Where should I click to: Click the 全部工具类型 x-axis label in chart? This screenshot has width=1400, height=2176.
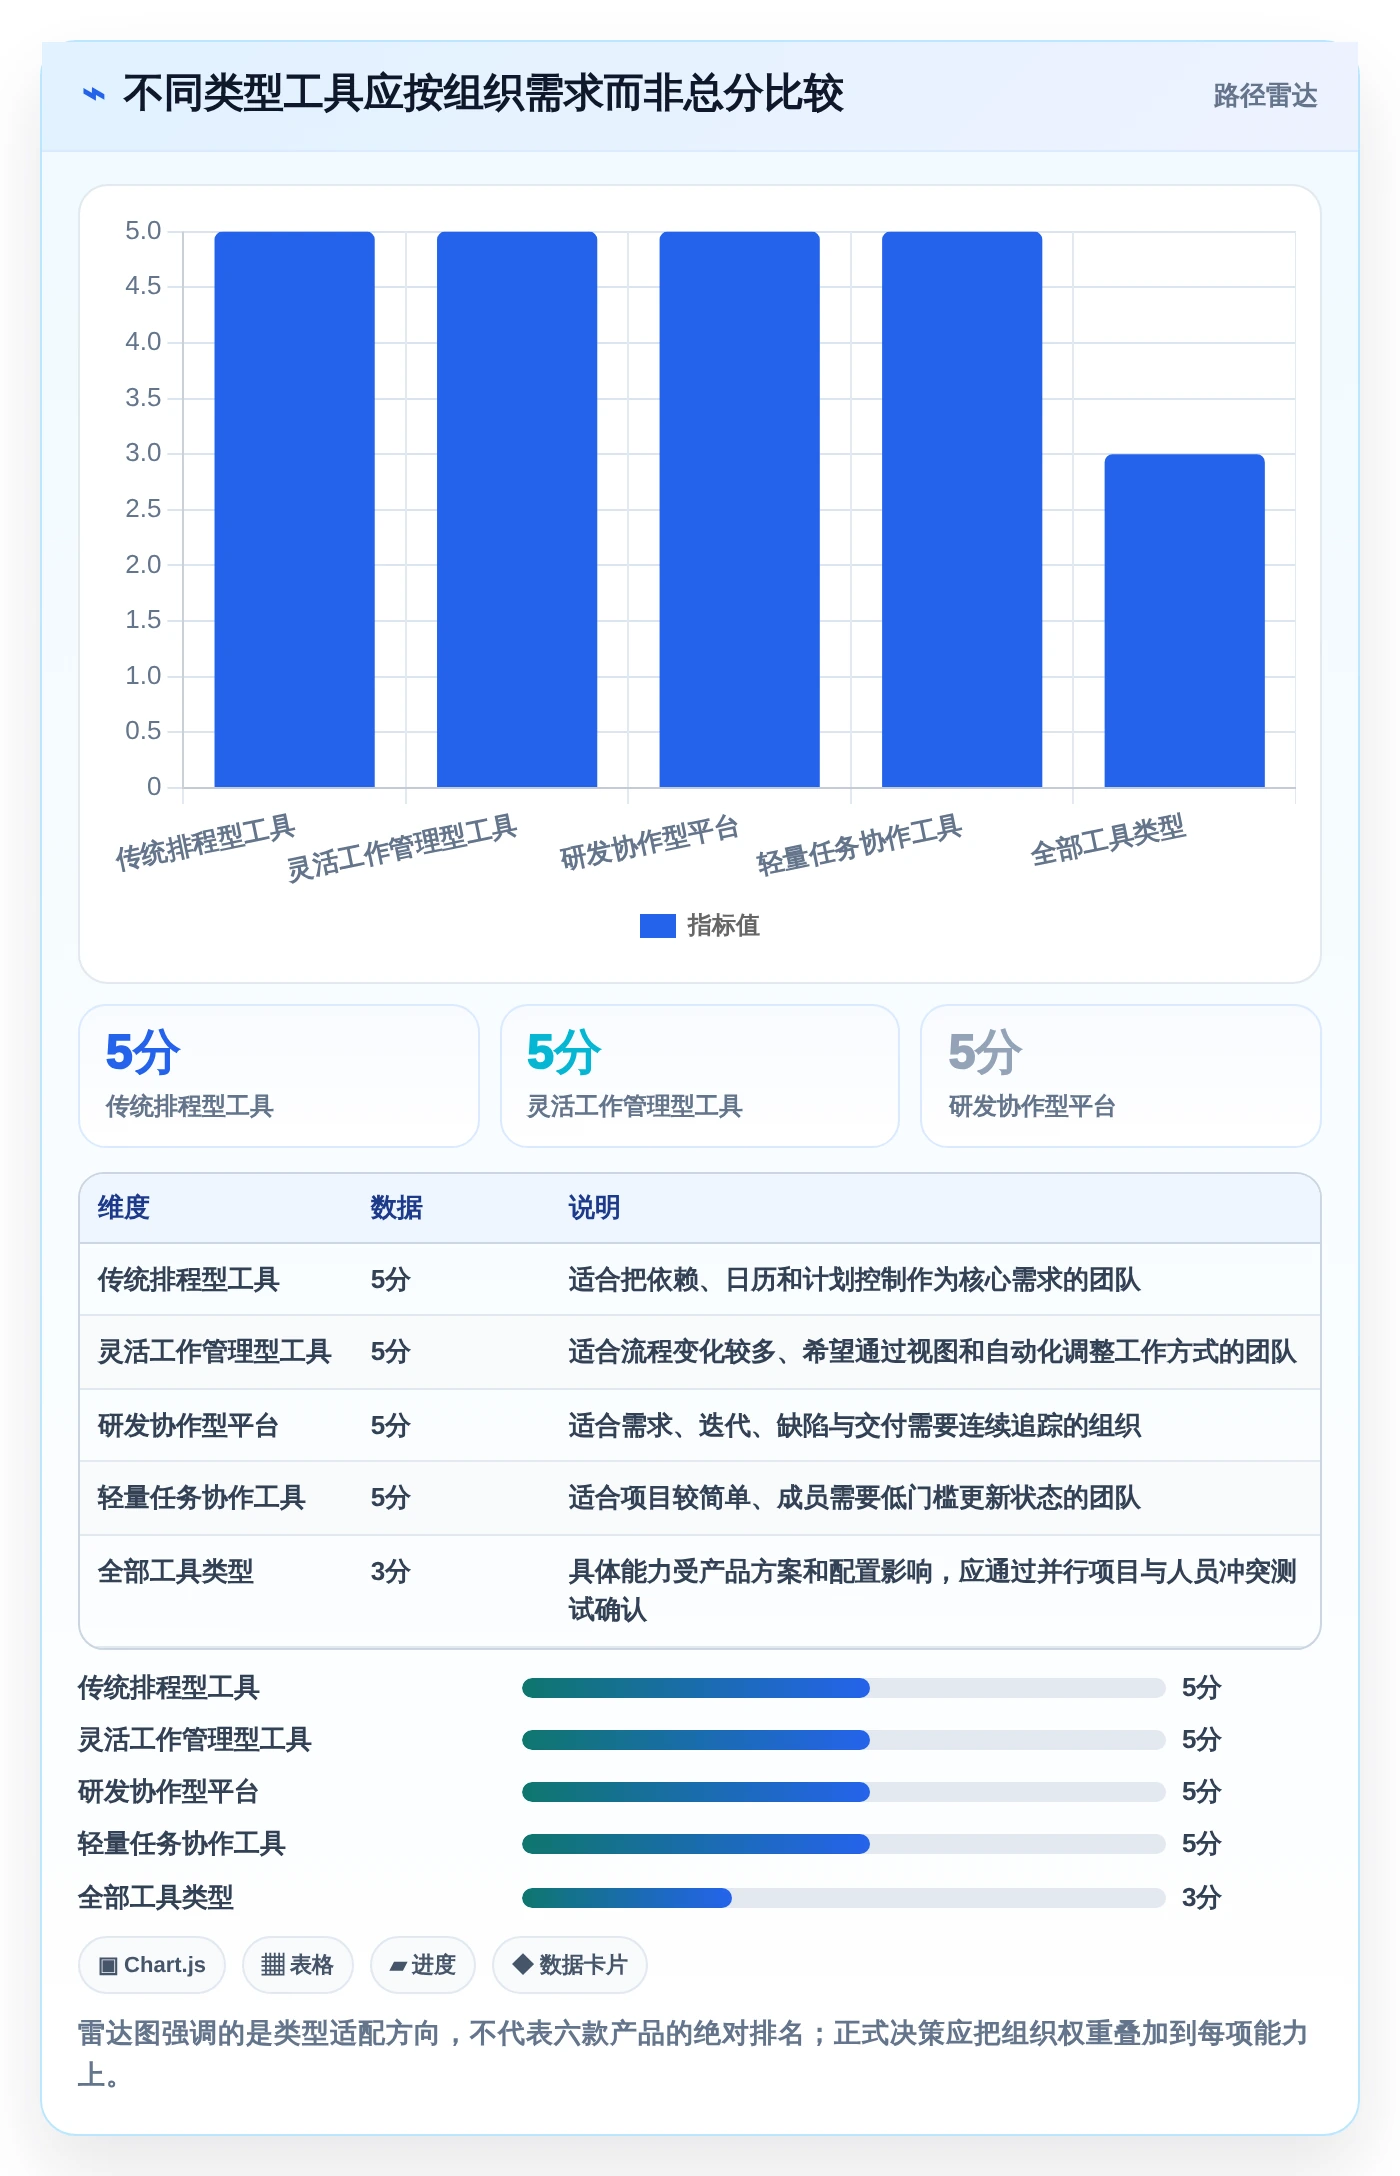tap(1108, 839)
